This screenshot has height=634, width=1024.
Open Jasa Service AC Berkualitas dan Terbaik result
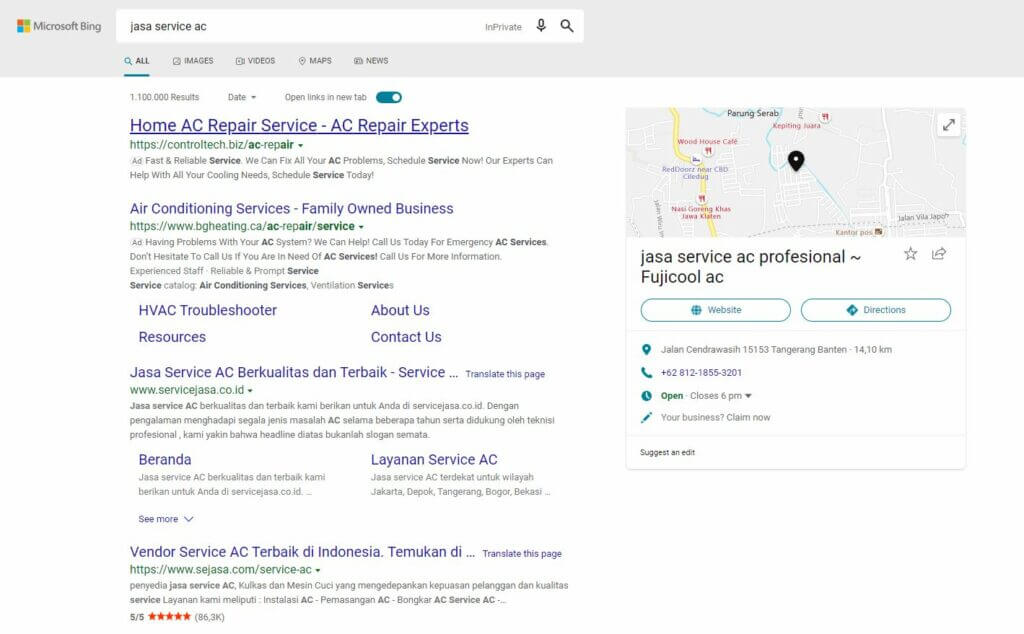[294, 372]
